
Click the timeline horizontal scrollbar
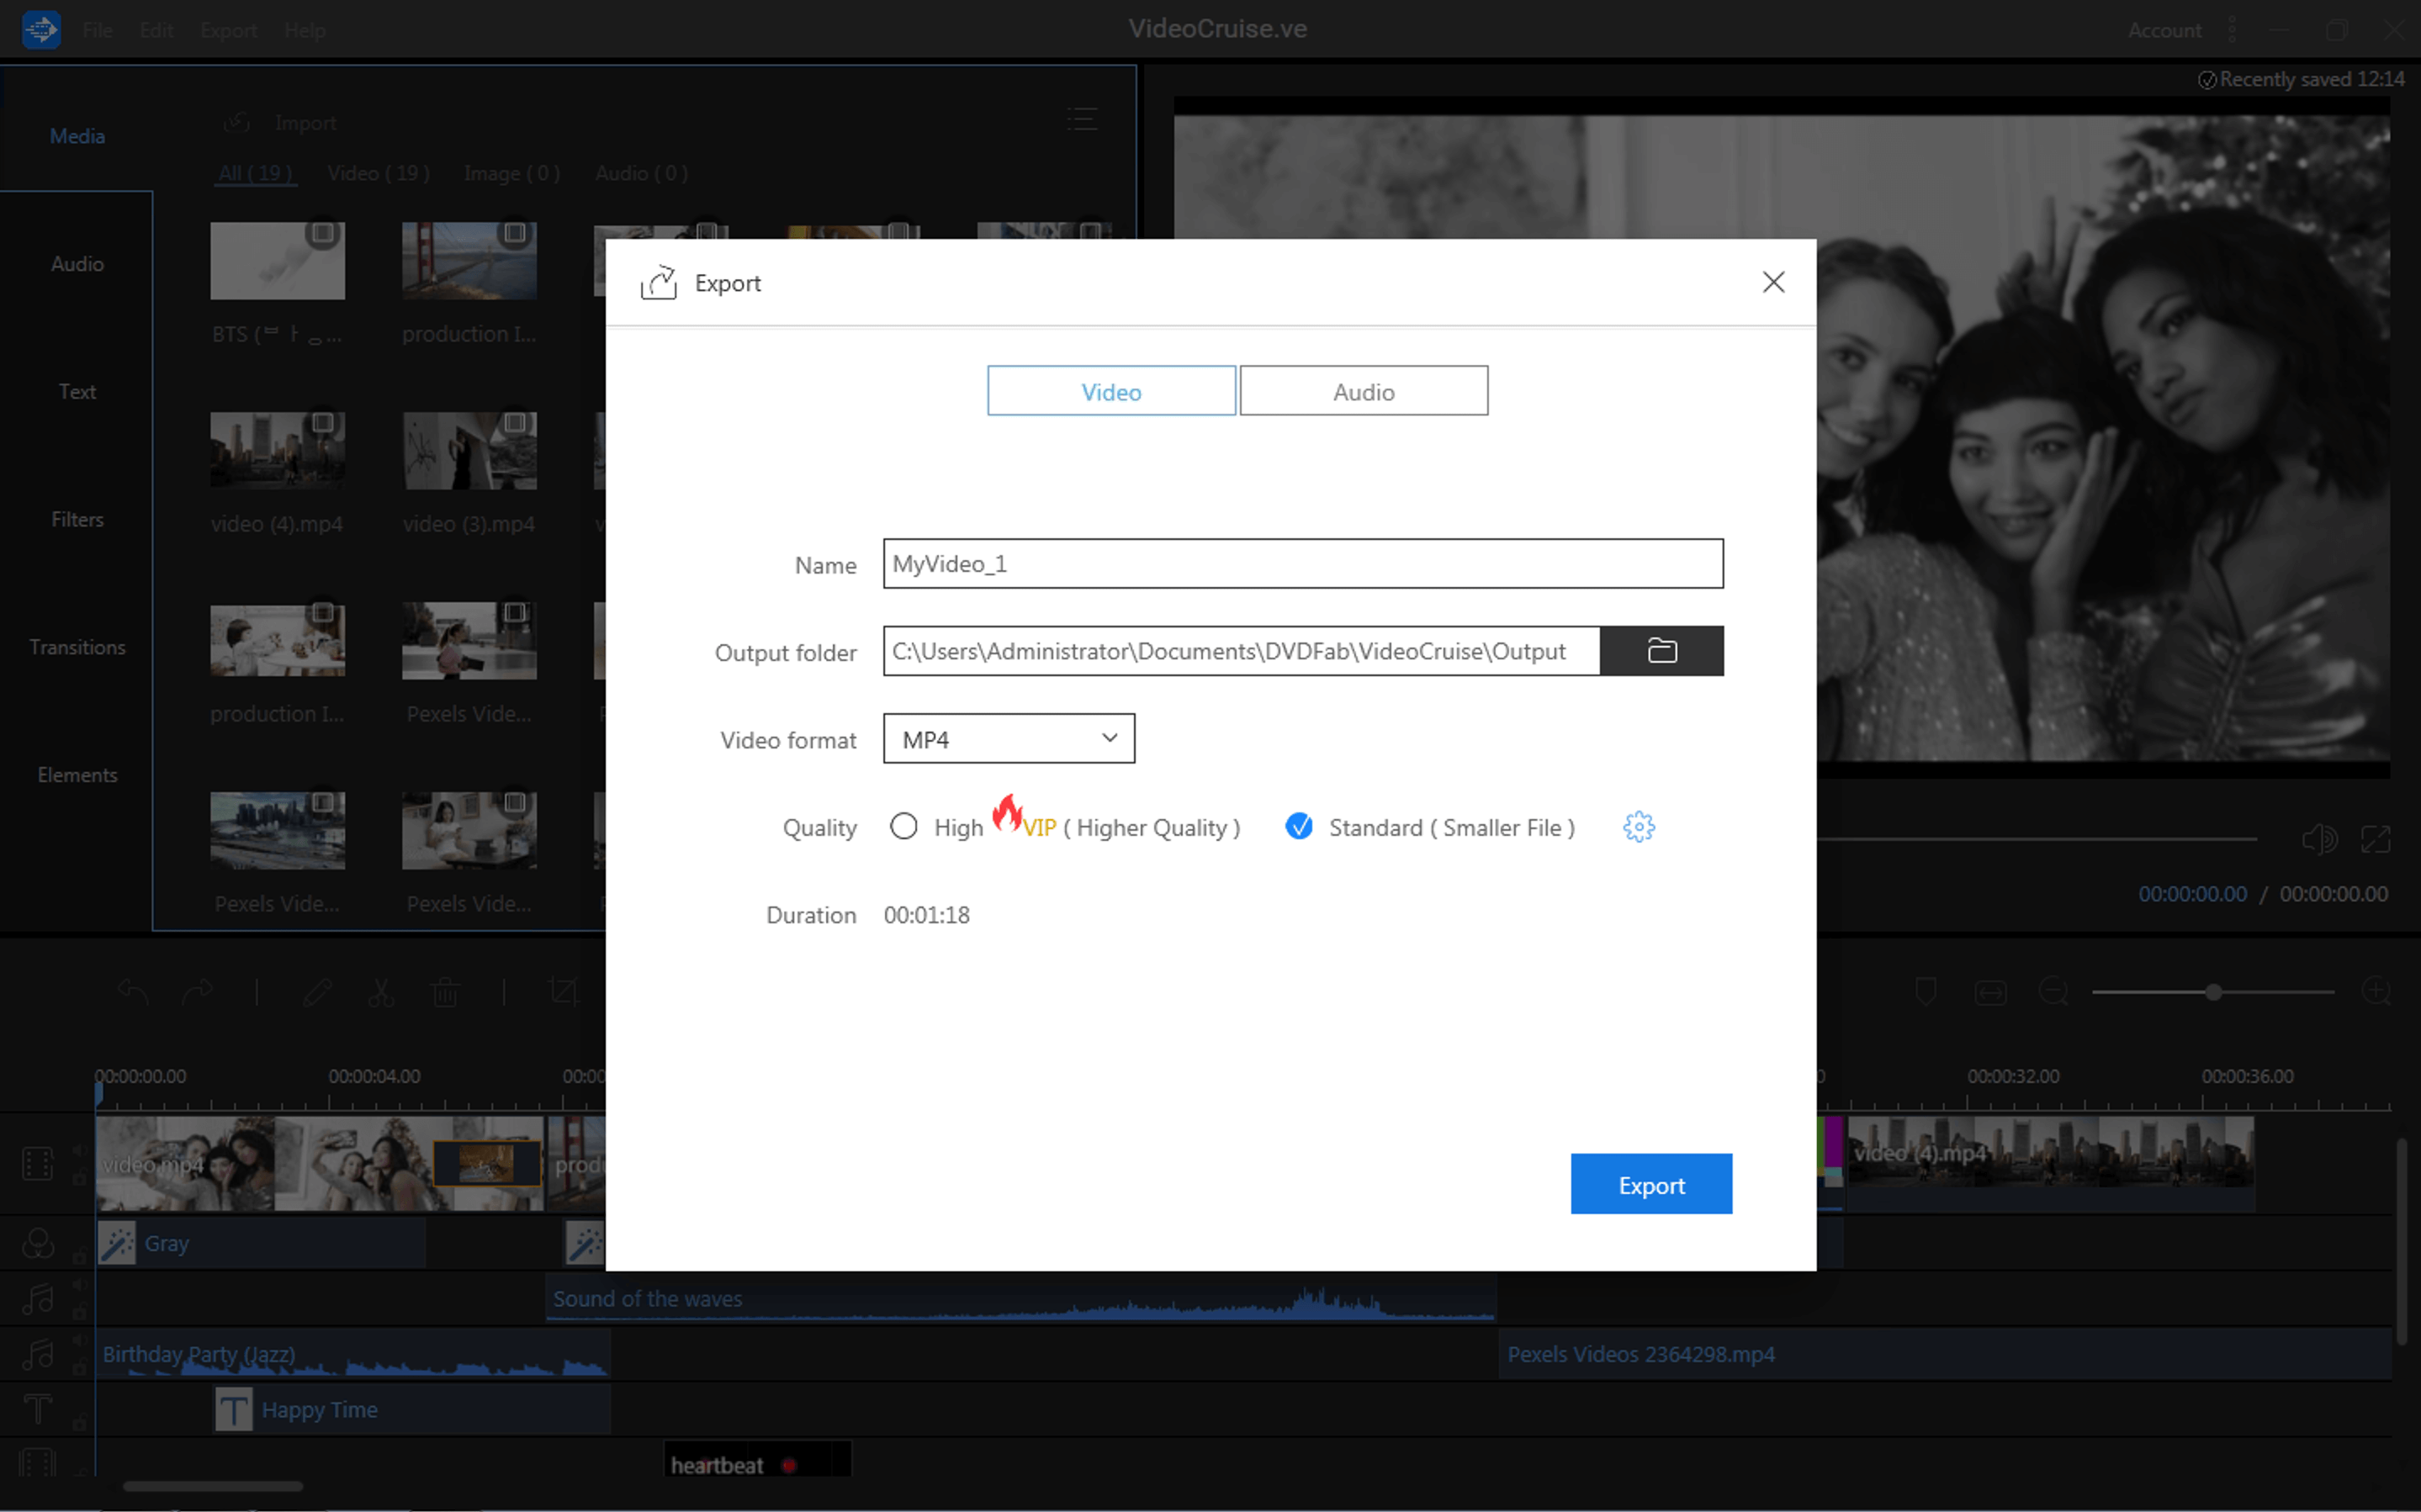point(213,1486)
